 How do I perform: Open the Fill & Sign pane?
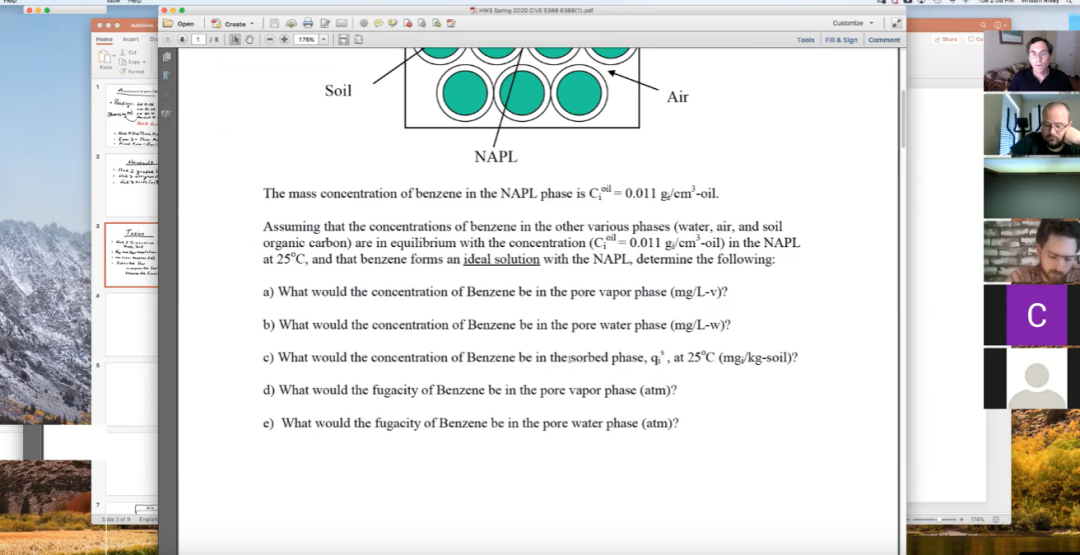(x=841, y=40)
